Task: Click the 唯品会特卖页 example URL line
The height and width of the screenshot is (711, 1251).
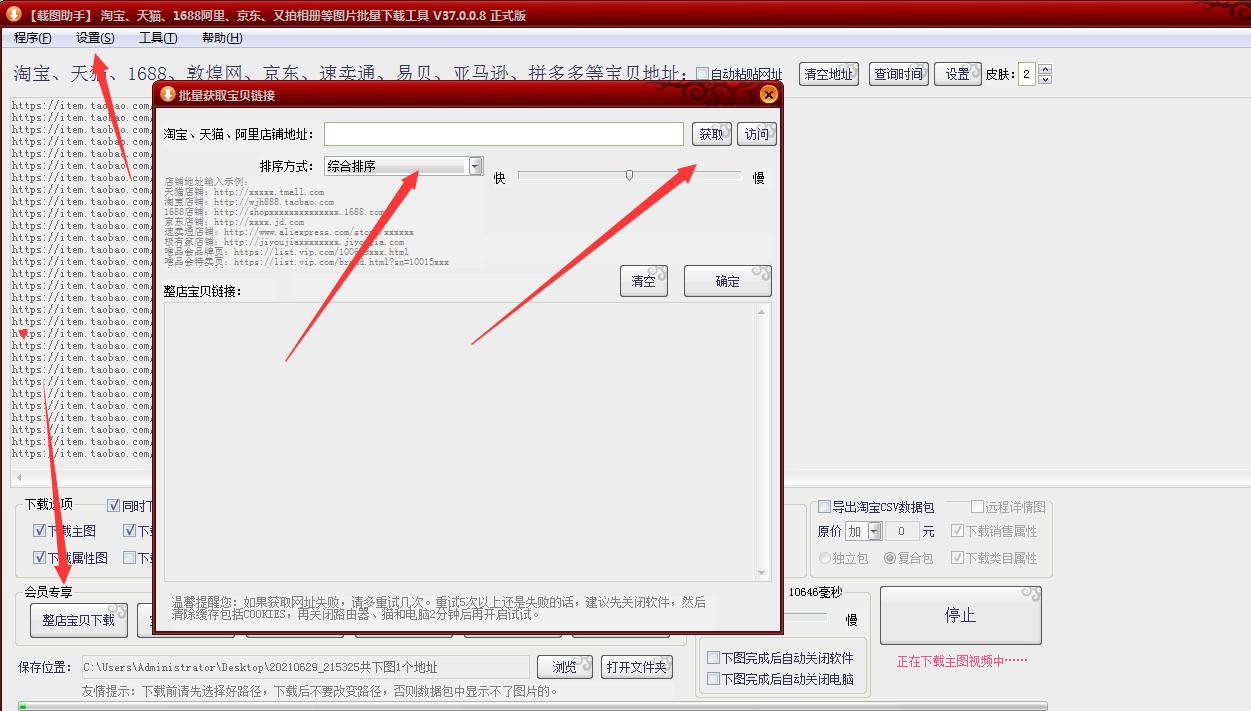Action: click(x=306, y=262)
